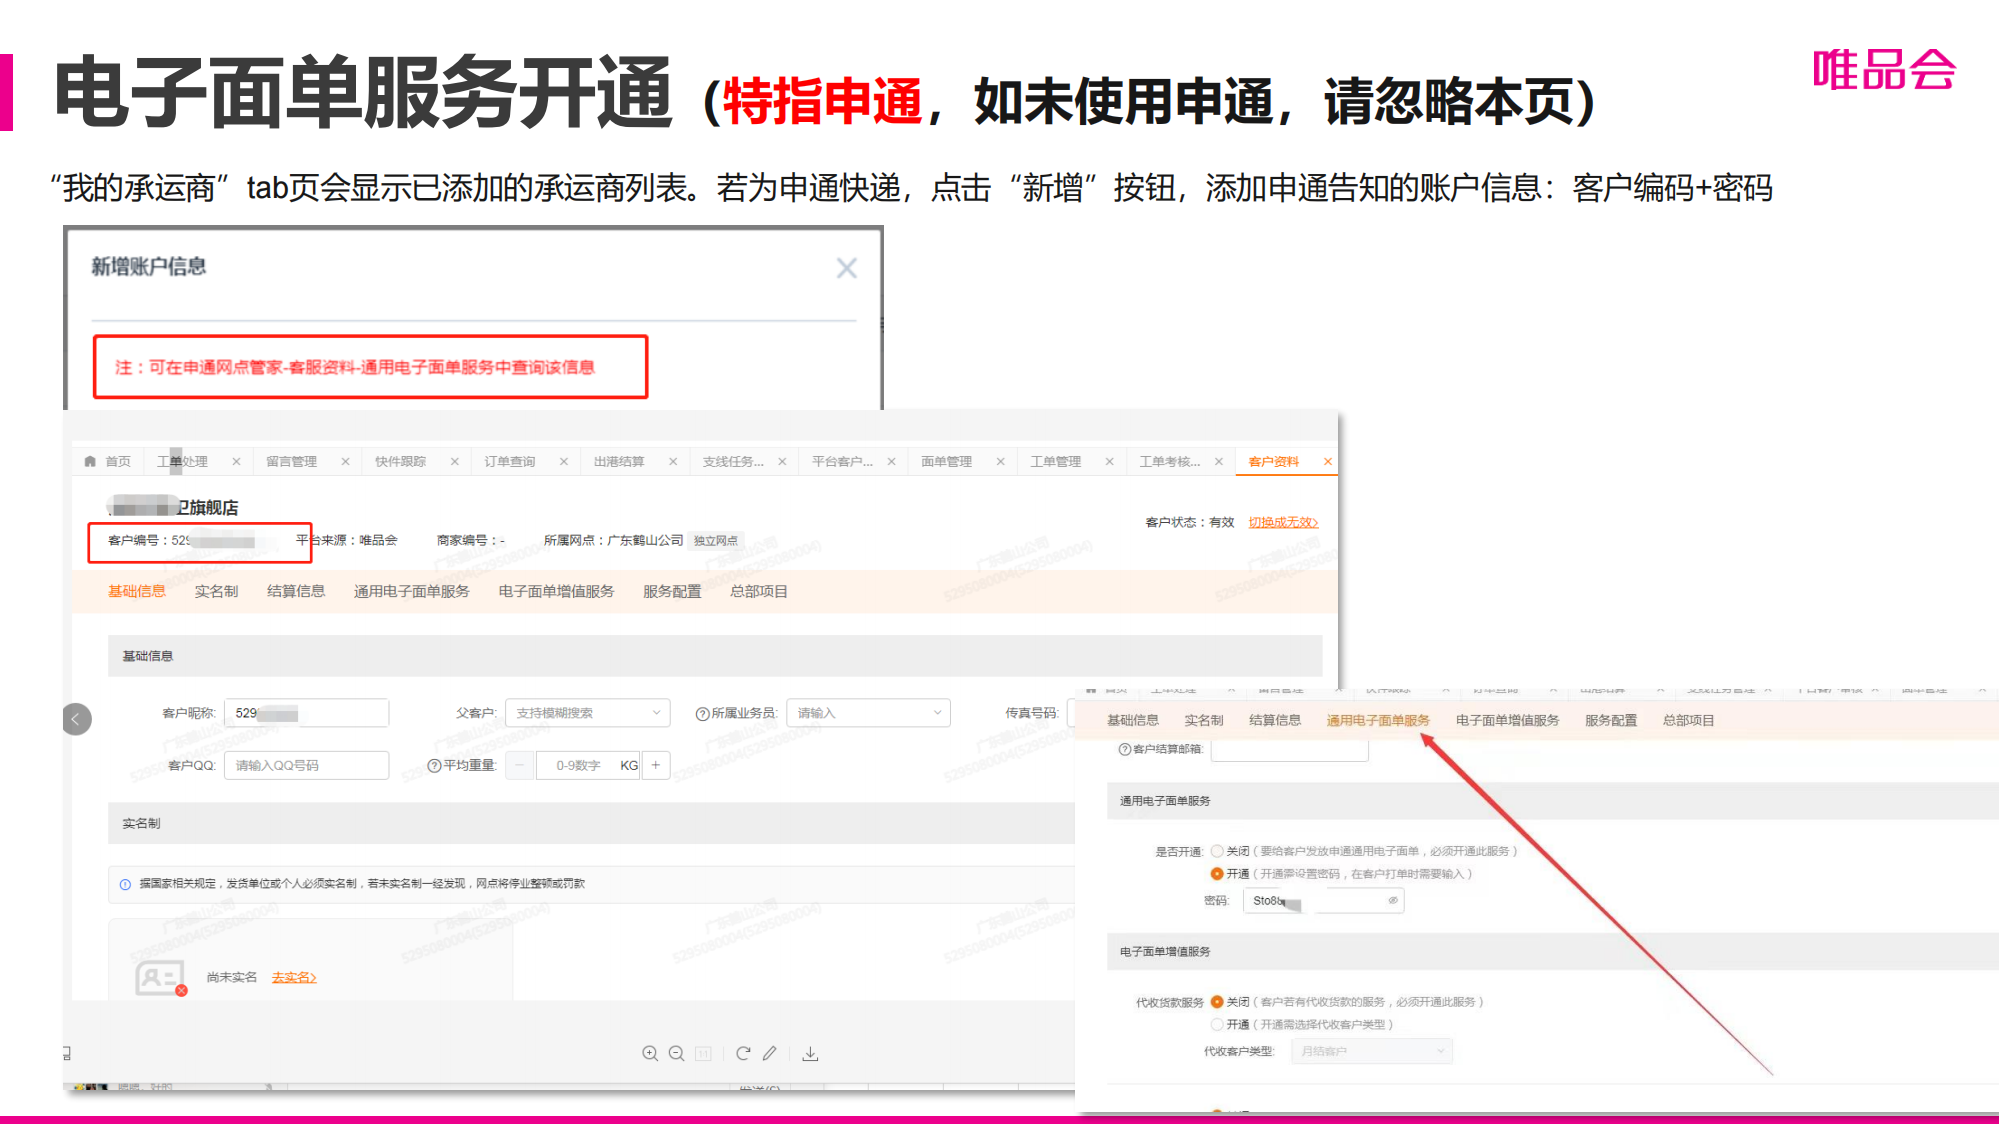Select 开通 radio for 代收货款服务

pos(1217,1024)
